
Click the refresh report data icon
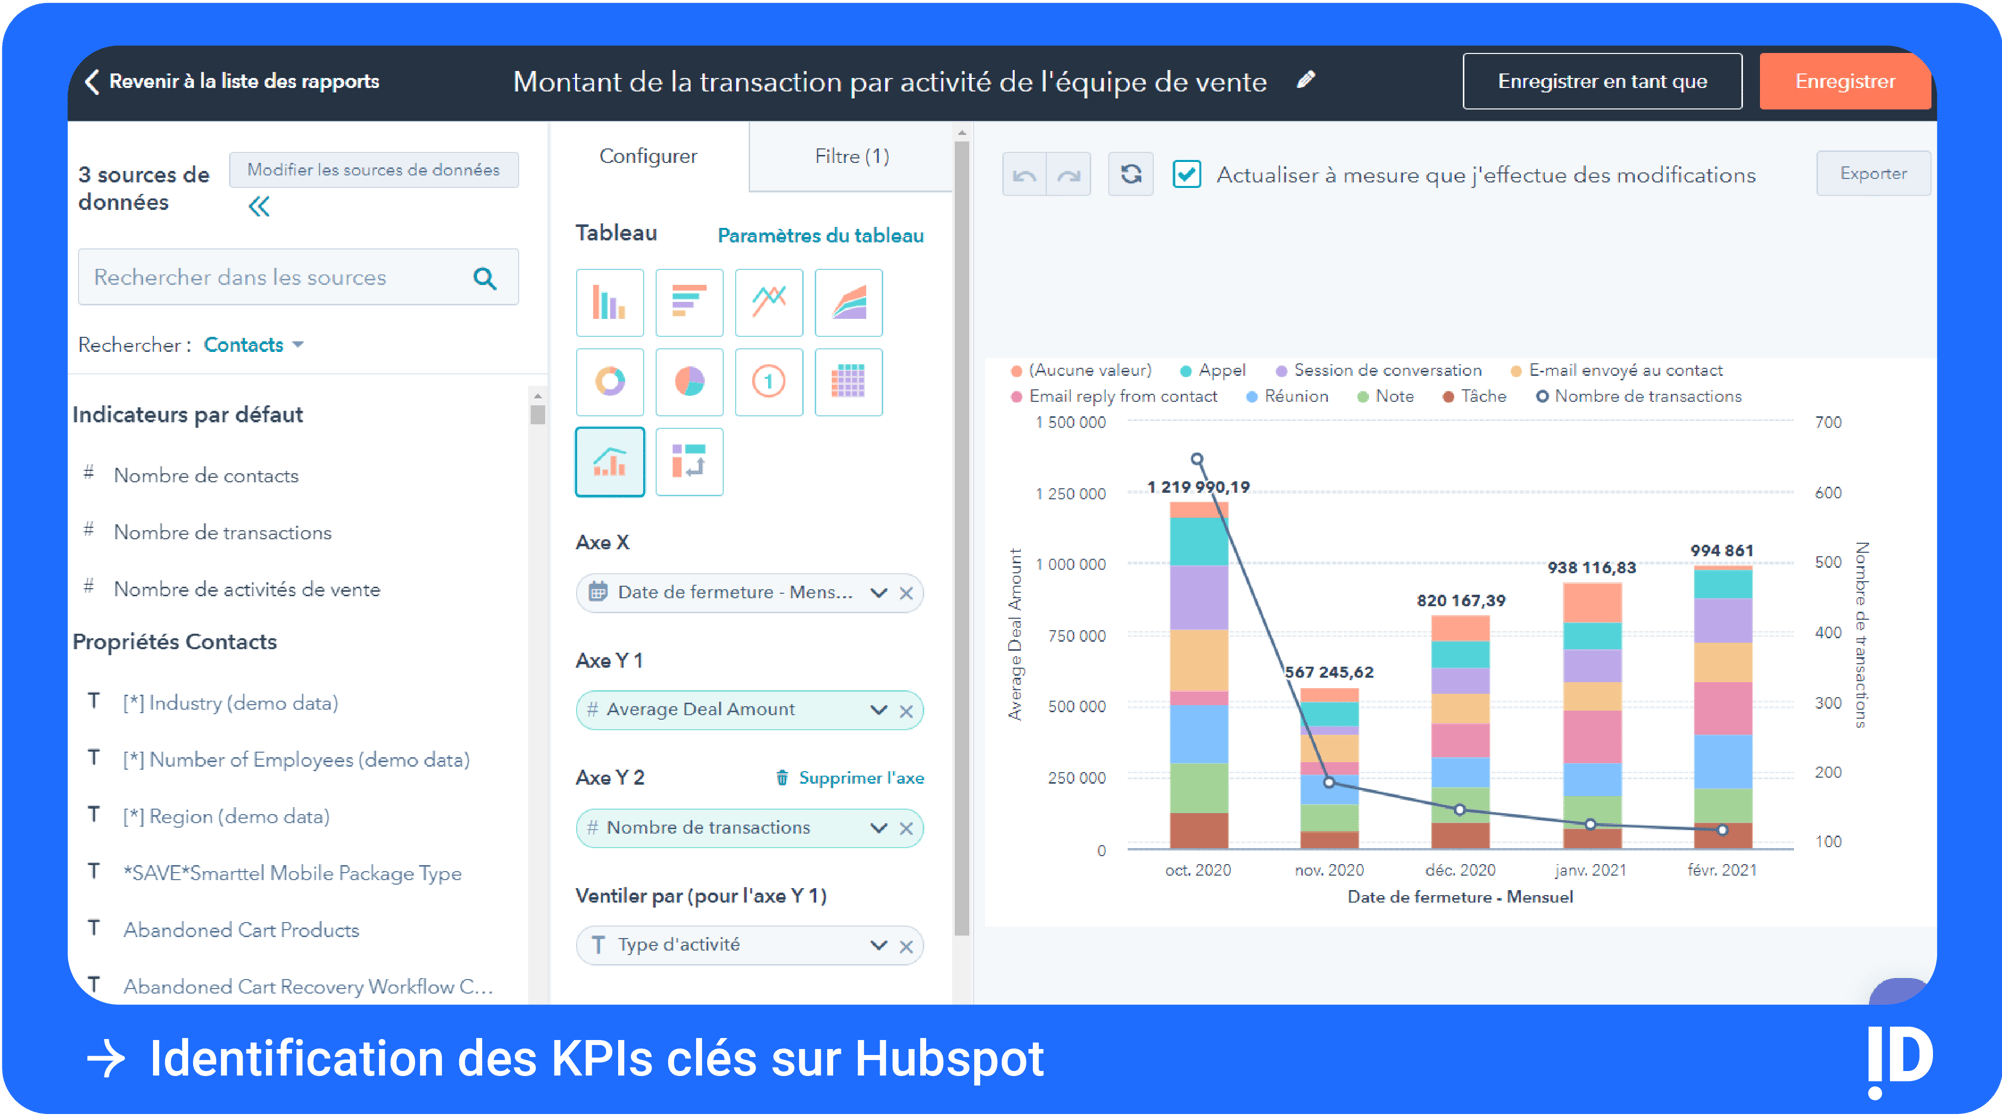(1130, 173)
